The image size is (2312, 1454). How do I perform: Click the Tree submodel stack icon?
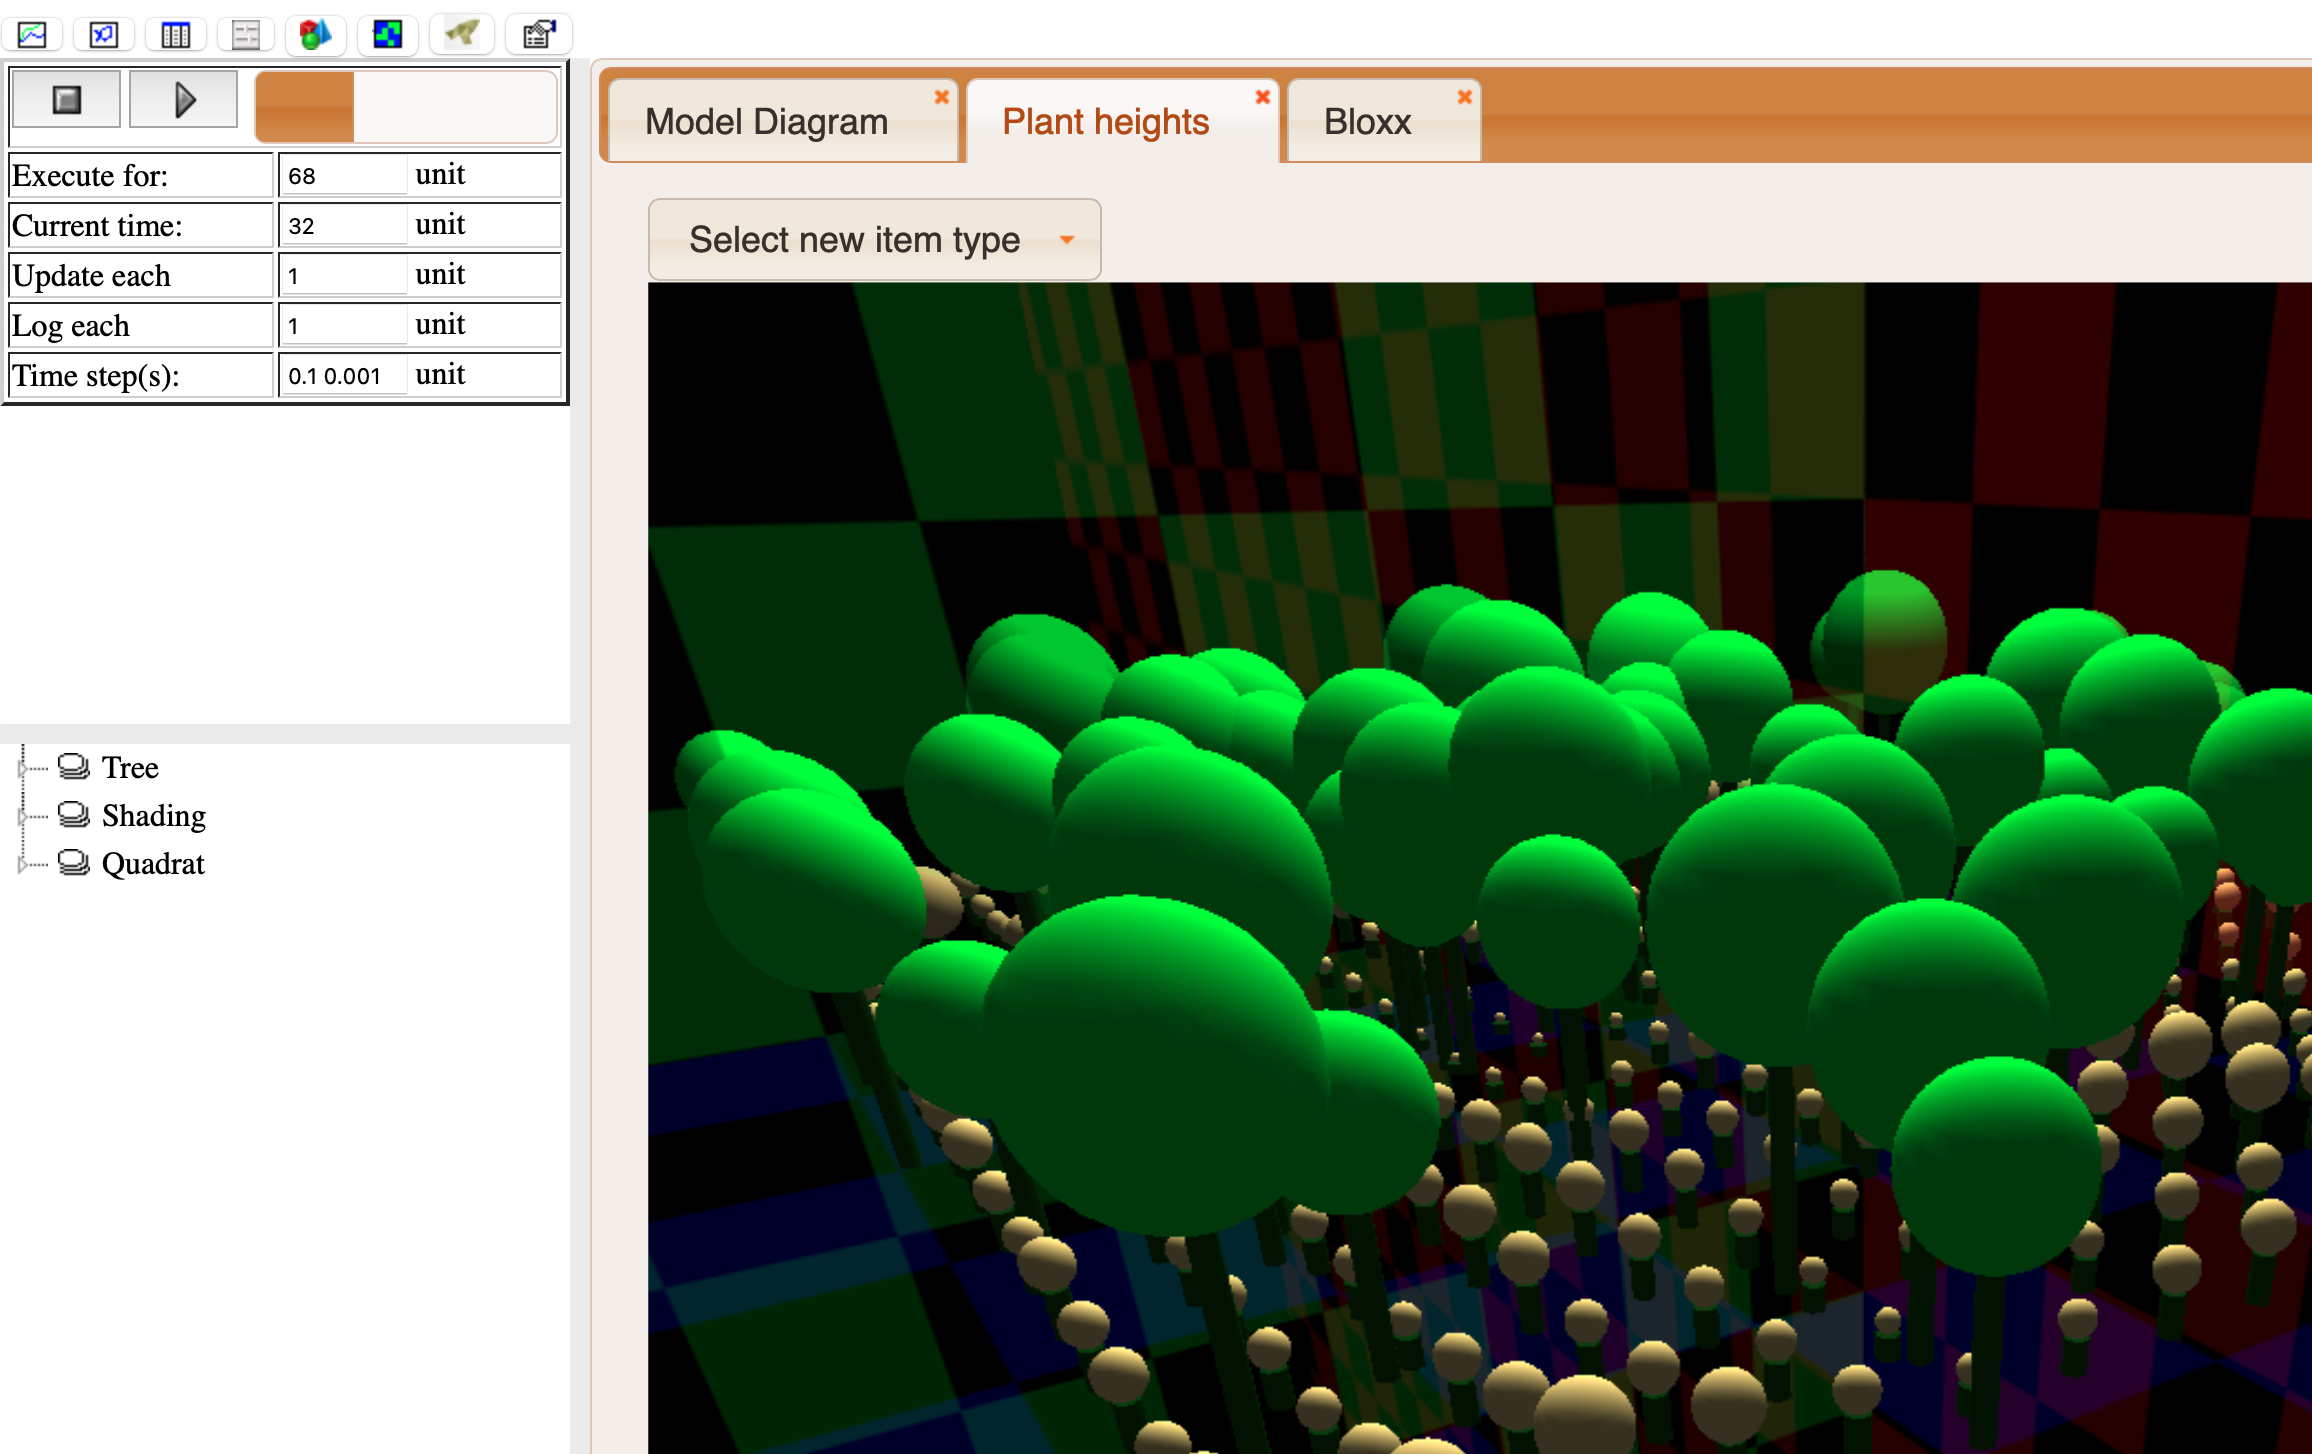pyautogui.click(x=73, y=767)
